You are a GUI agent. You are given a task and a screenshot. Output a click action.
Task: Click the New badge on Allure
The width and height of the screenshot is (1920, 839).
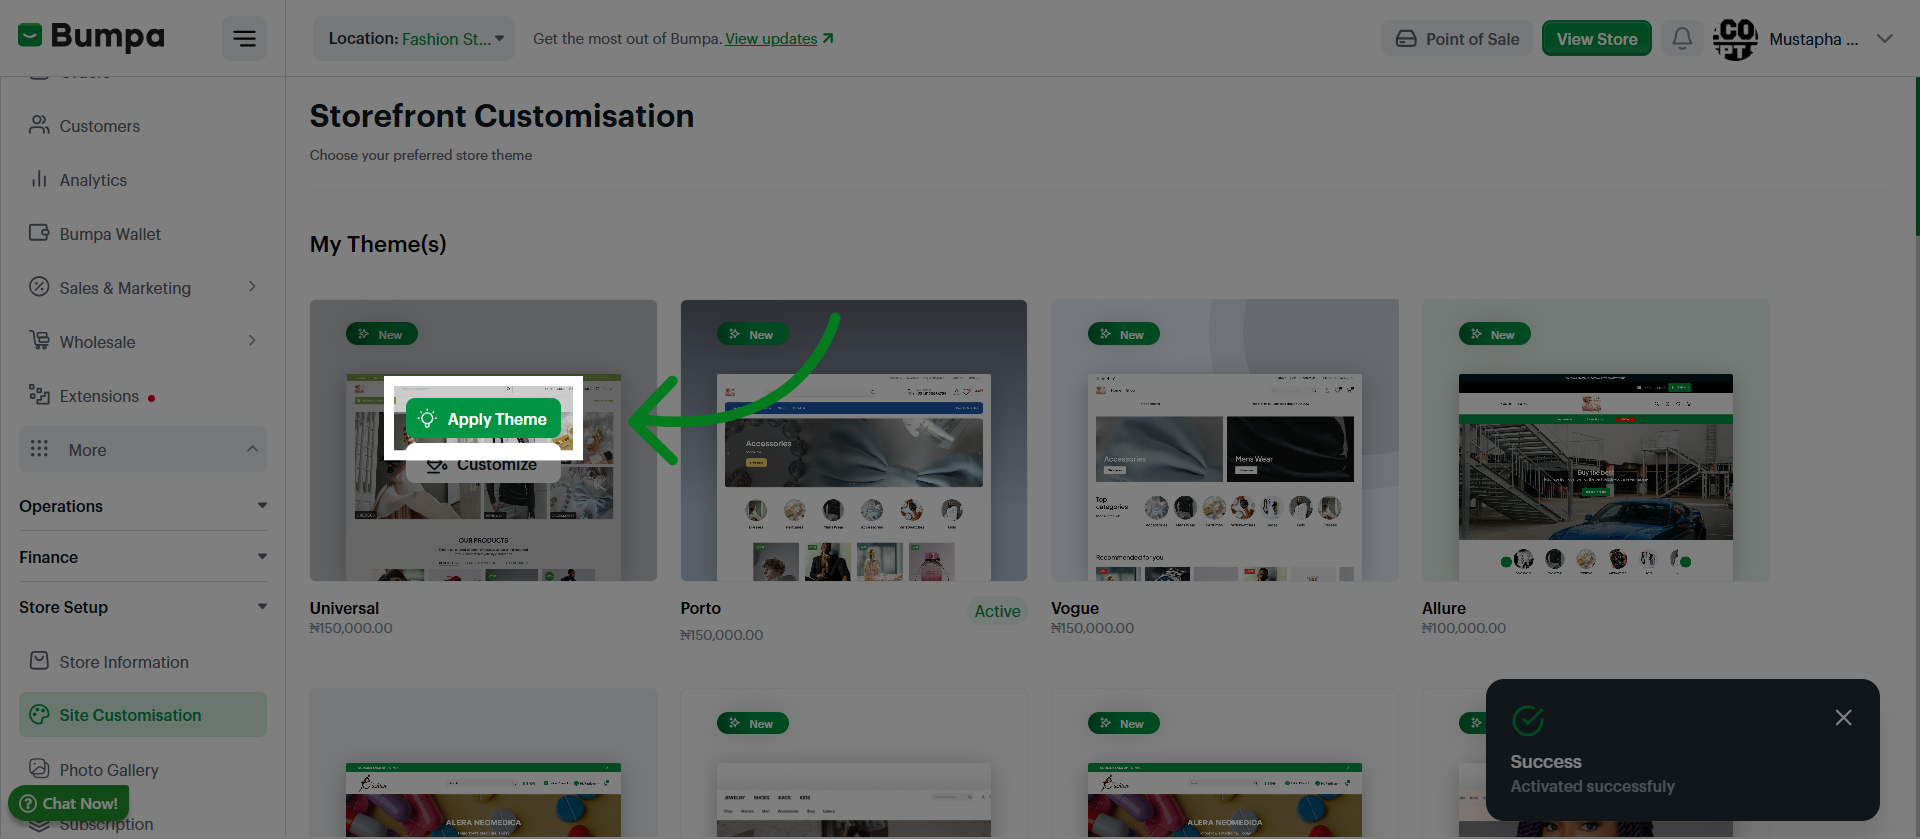(1494, 334)
